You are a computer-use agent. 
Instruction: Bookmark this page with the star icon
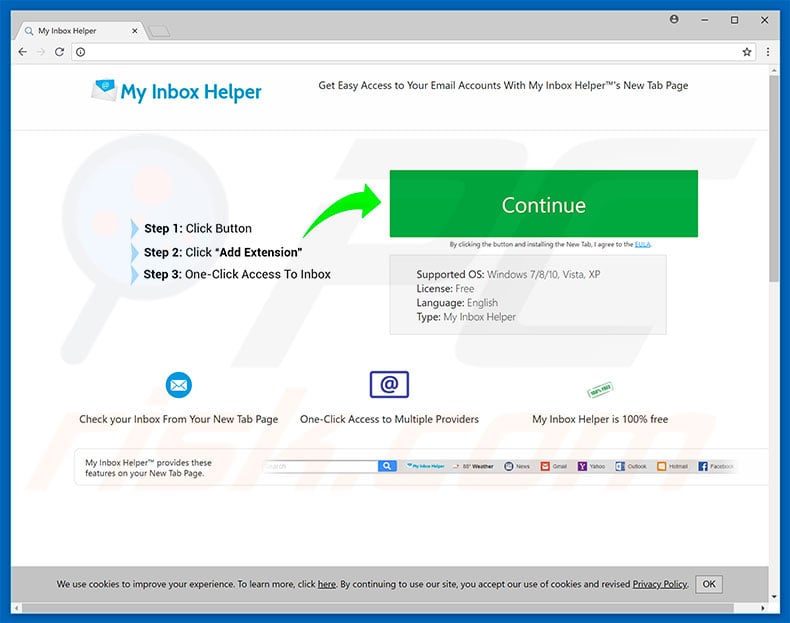coord(747,52)
